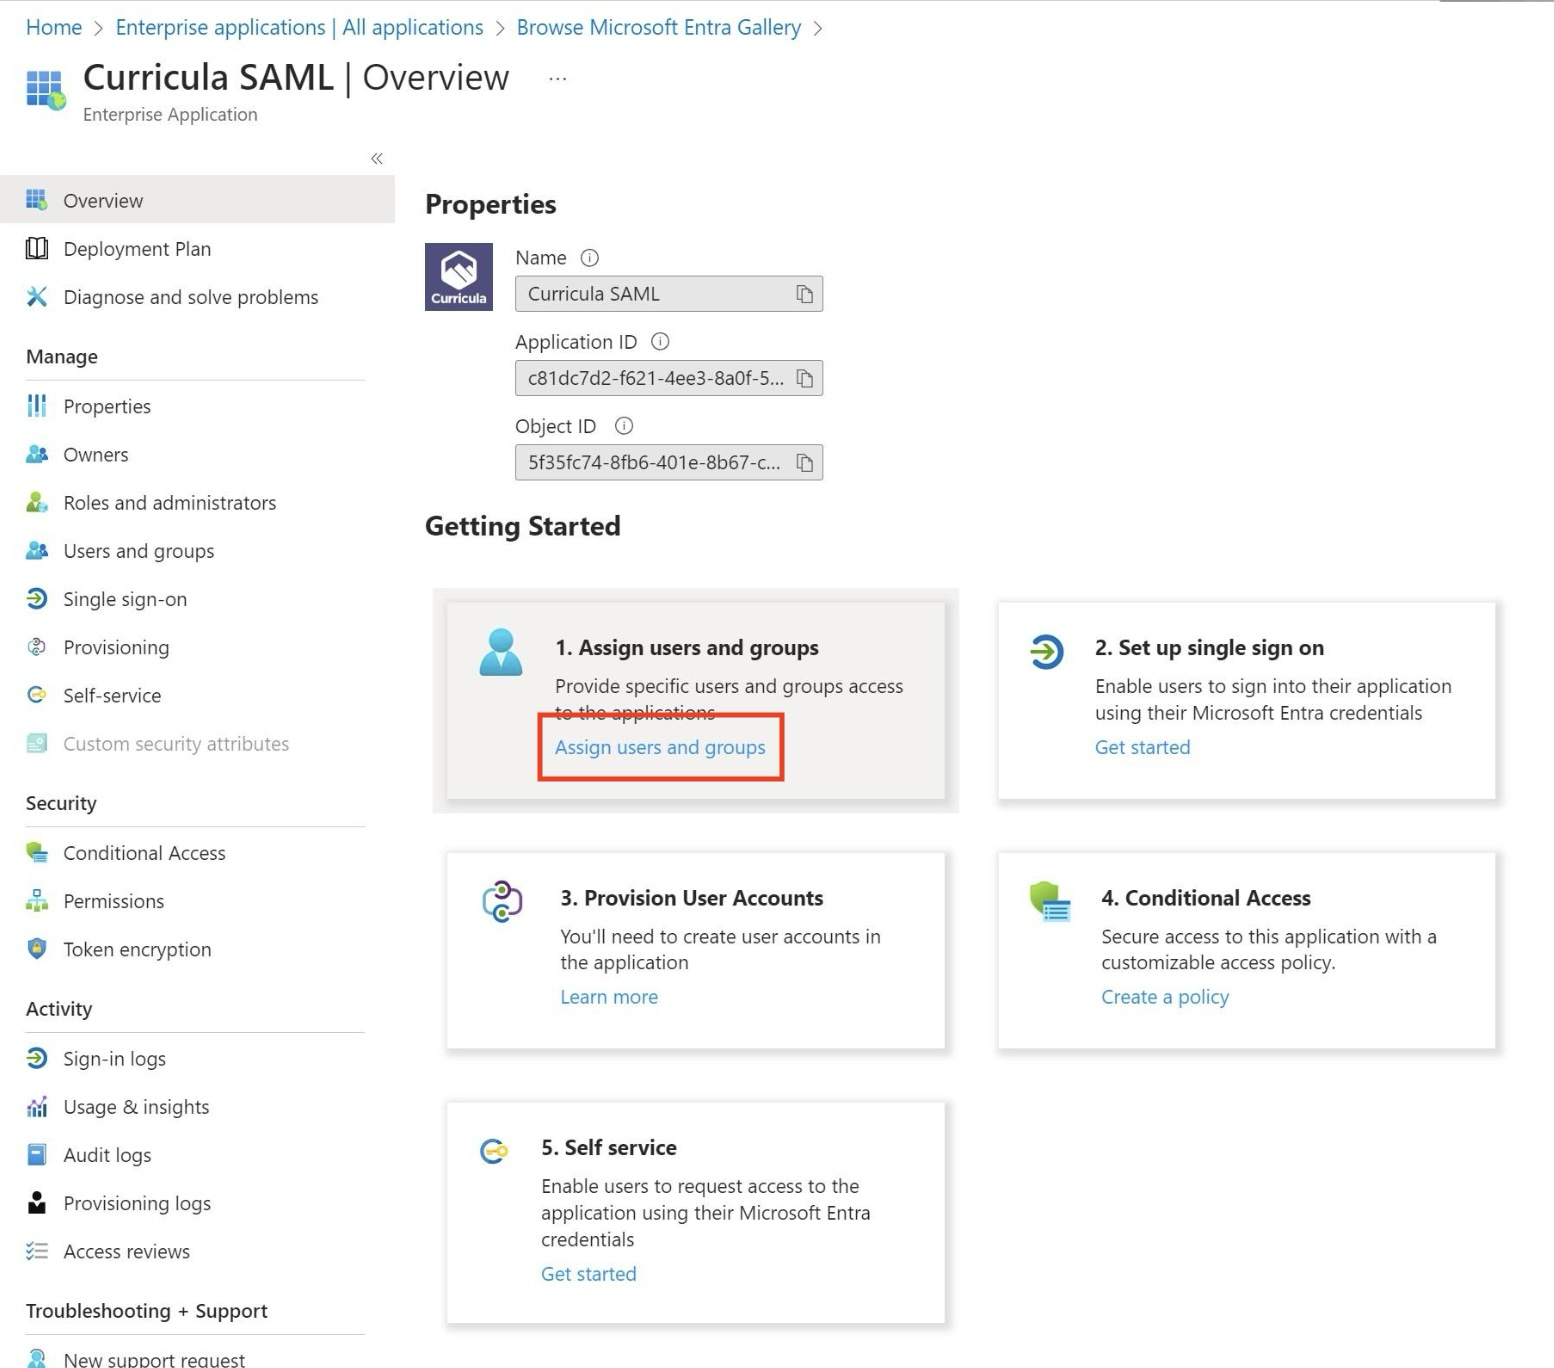Click Get started under Set up single sign on
This screenshot has height=1368, width=1554.
[1142, 747]
